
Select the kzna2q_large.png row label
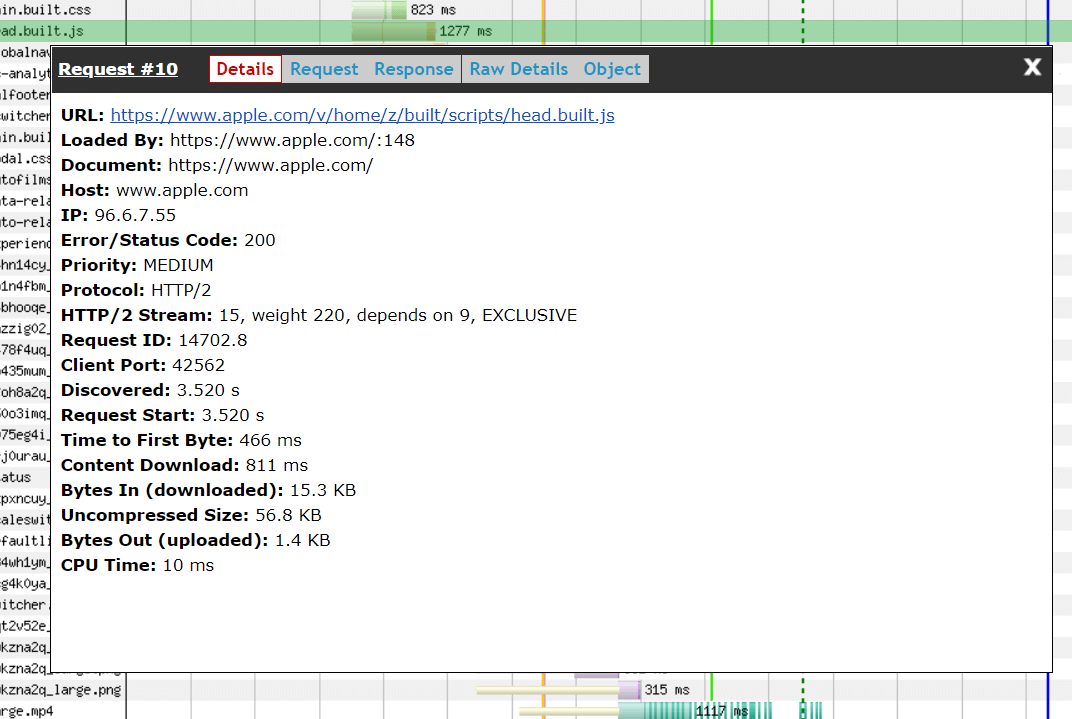[60, 690]
